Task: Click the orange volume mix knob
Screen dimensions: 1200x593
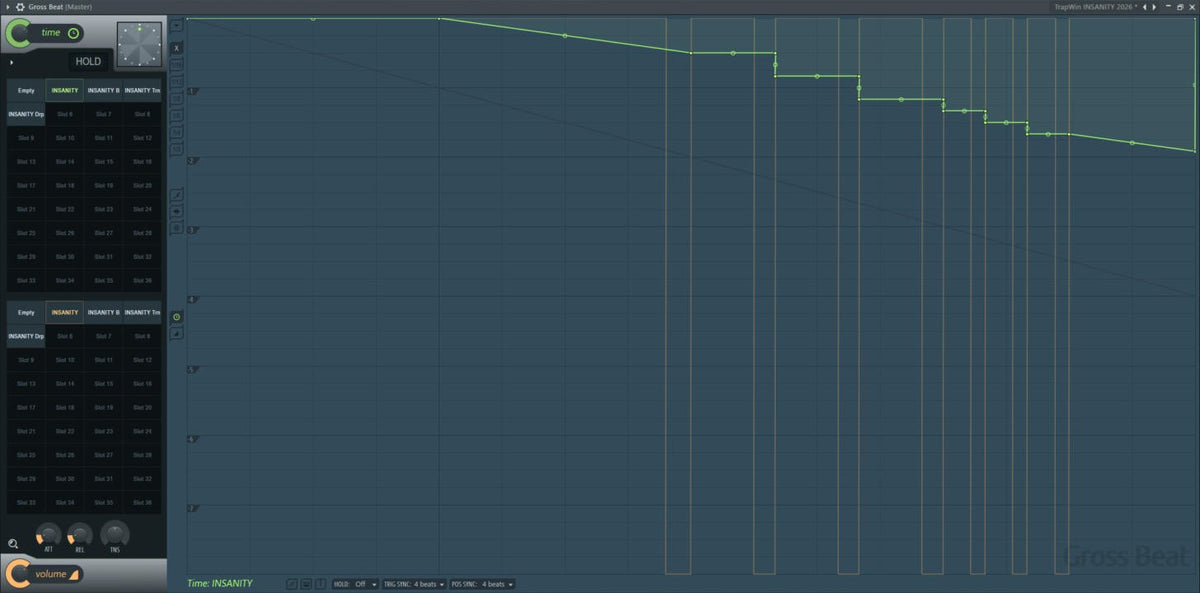Action: (17, 574)
